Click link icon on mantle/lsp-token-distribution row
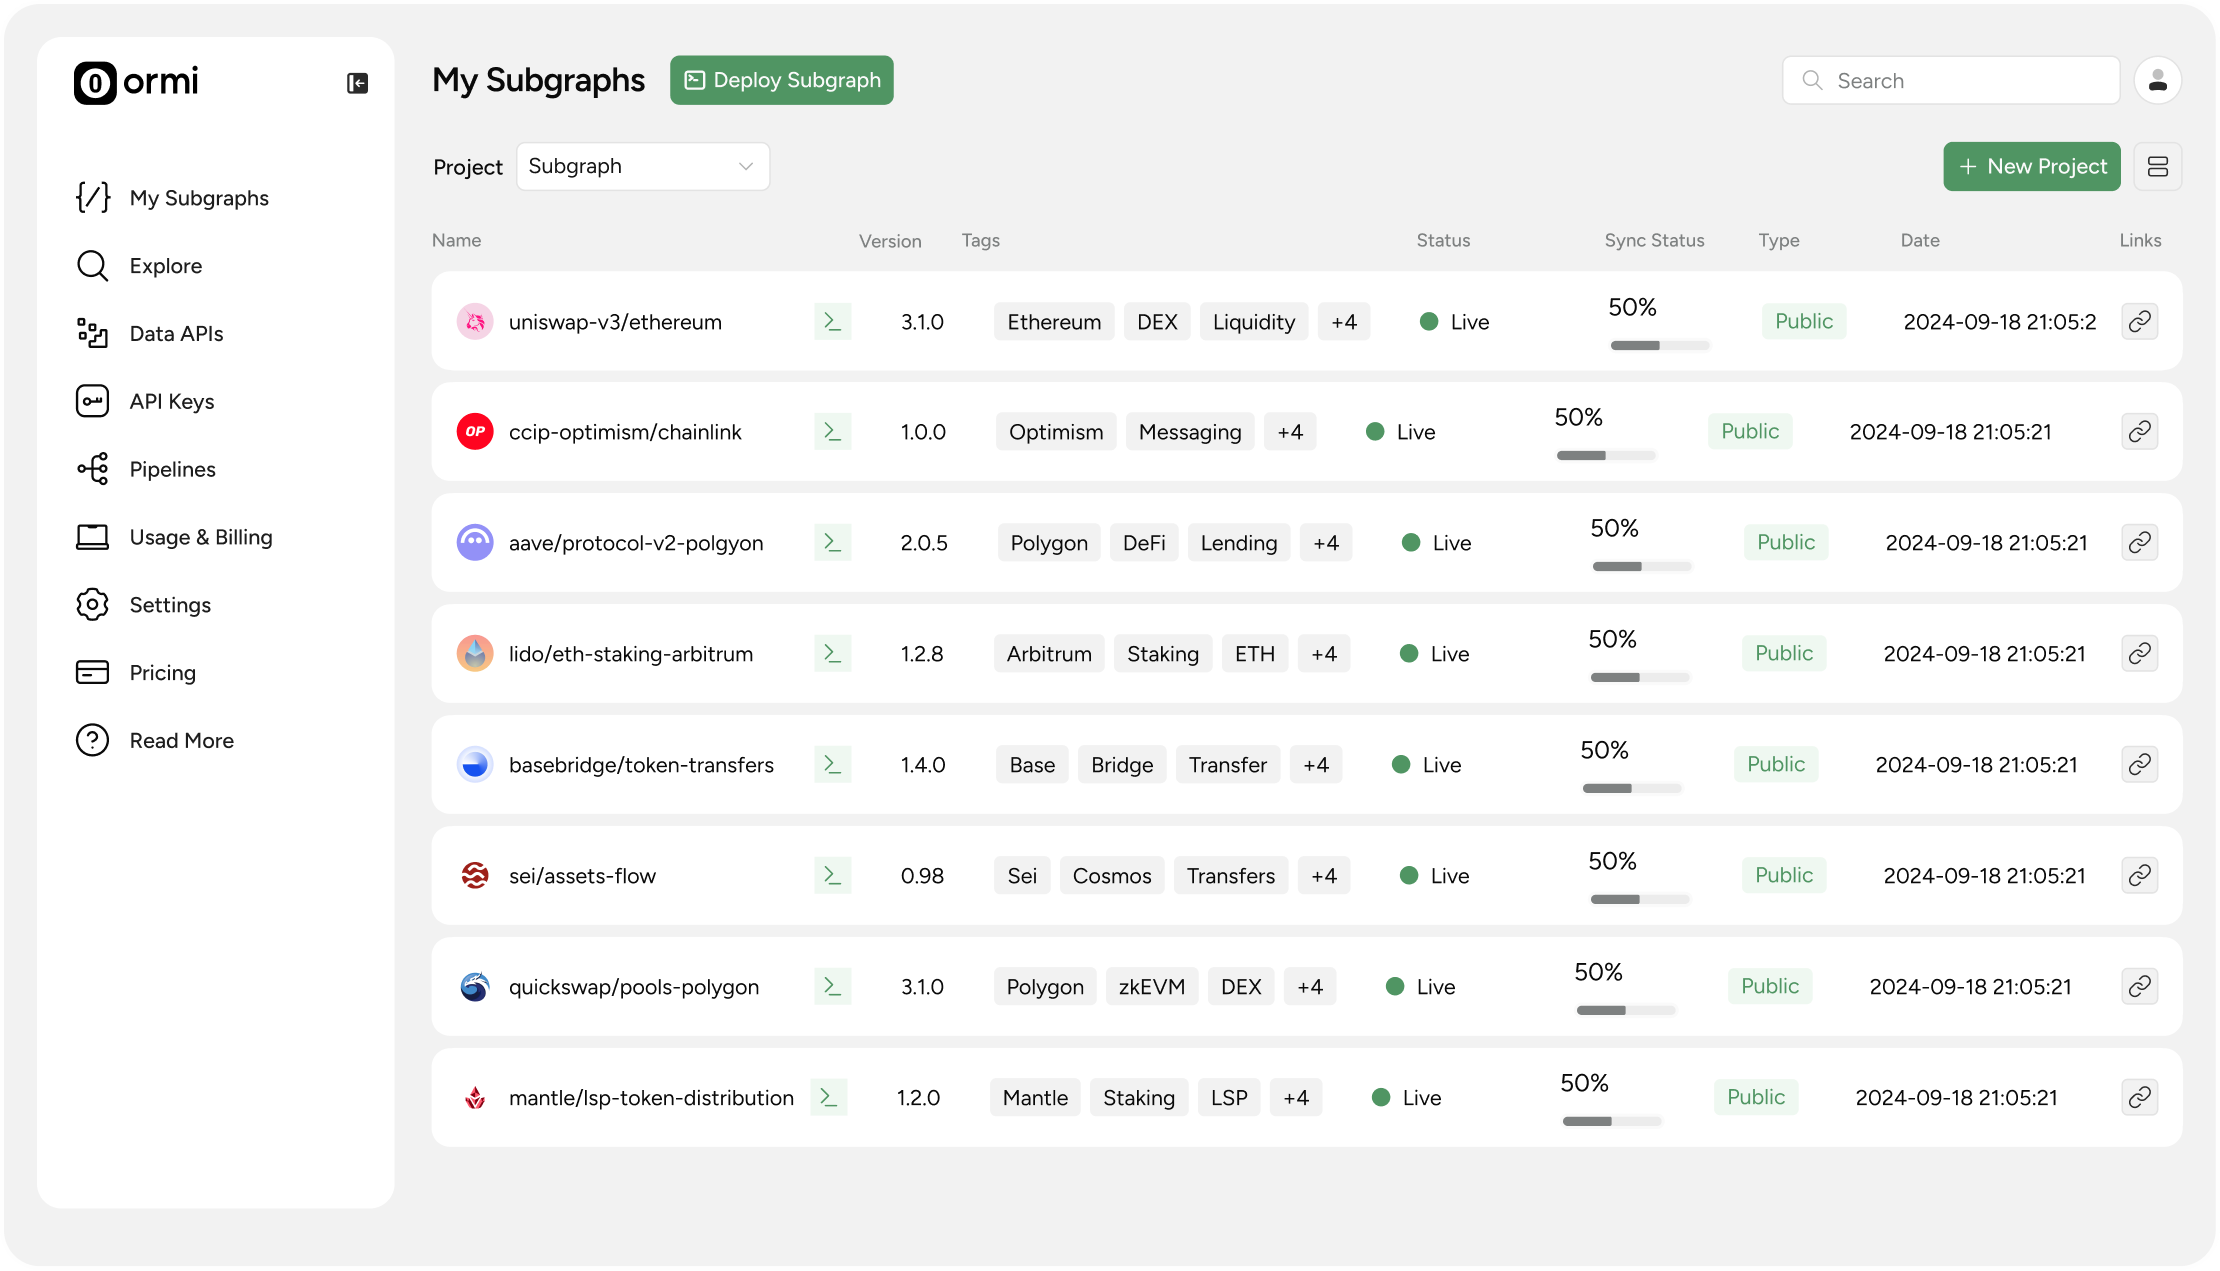Screen dimensions: 2220x1271 pos(2139,1097)
